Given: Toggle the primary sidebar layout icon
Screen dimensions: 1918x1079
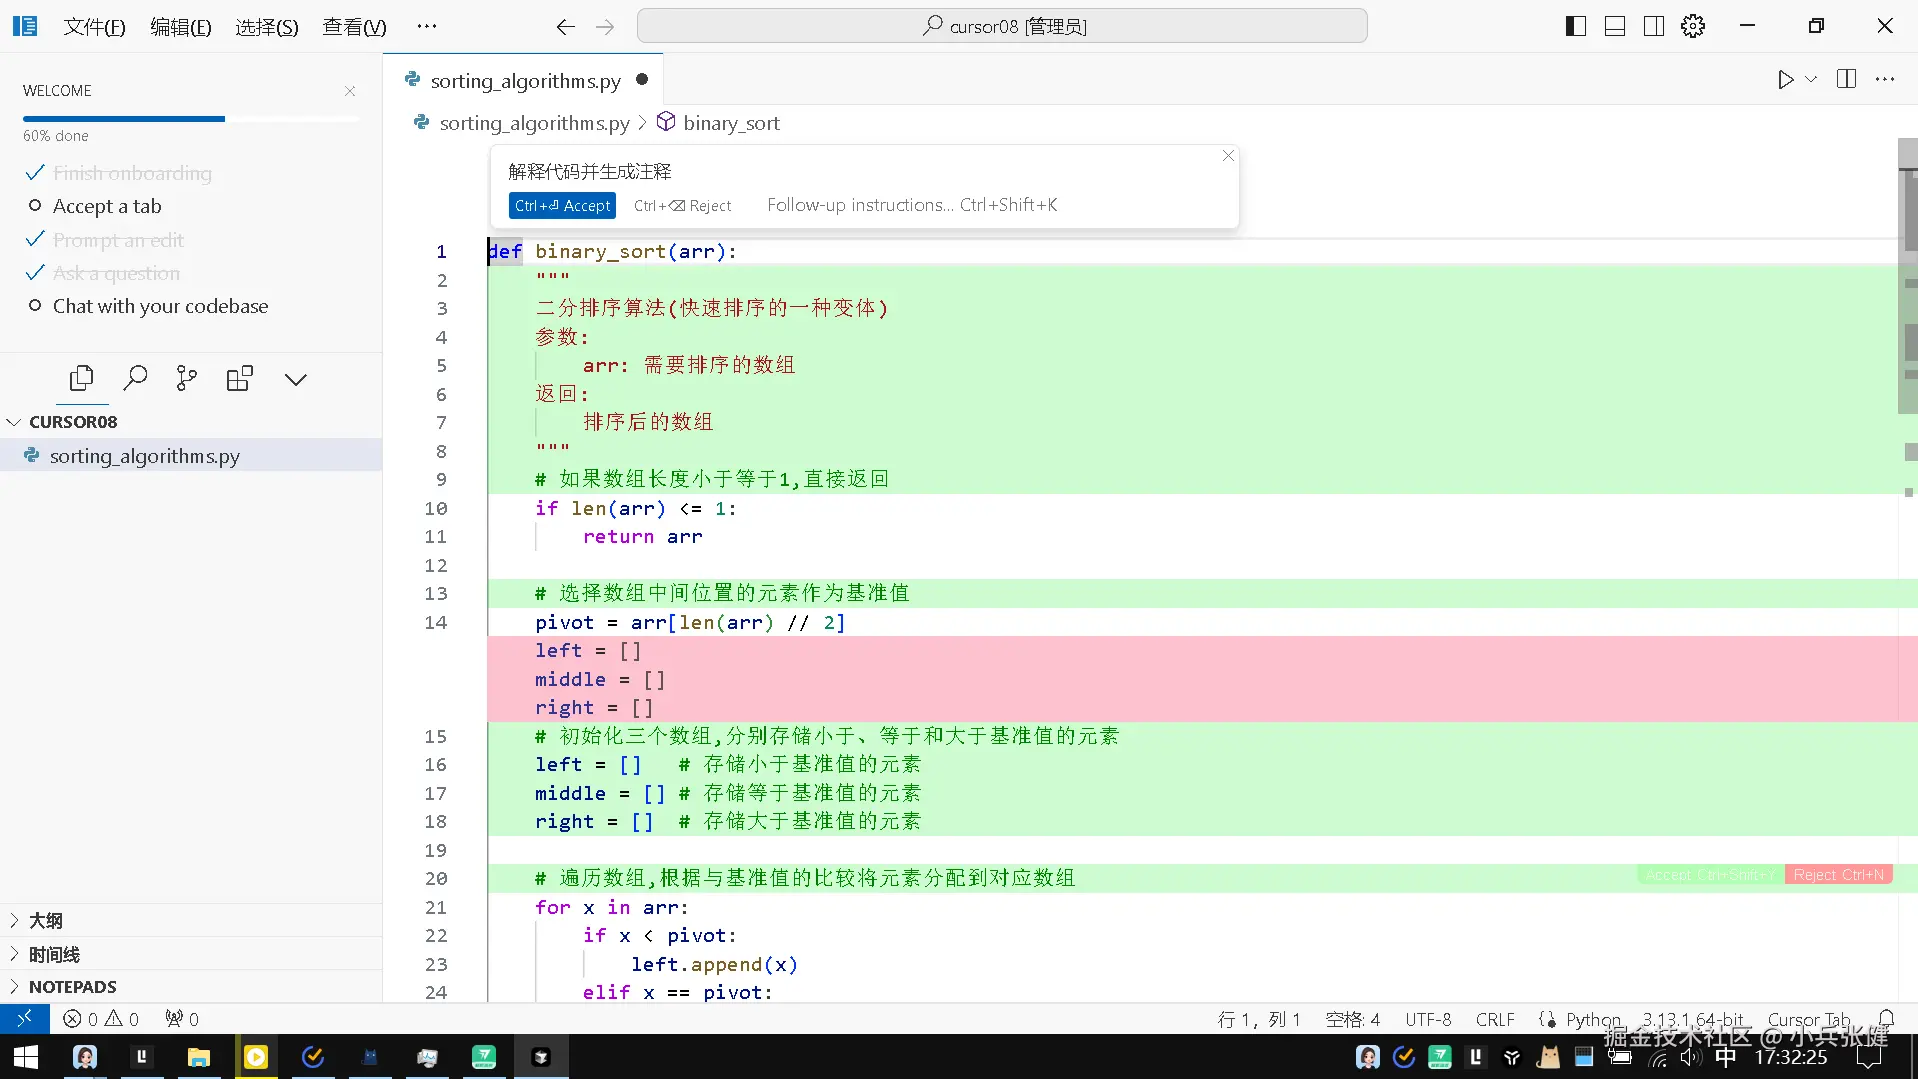Looking at the screenshot, I should 1576,26.
